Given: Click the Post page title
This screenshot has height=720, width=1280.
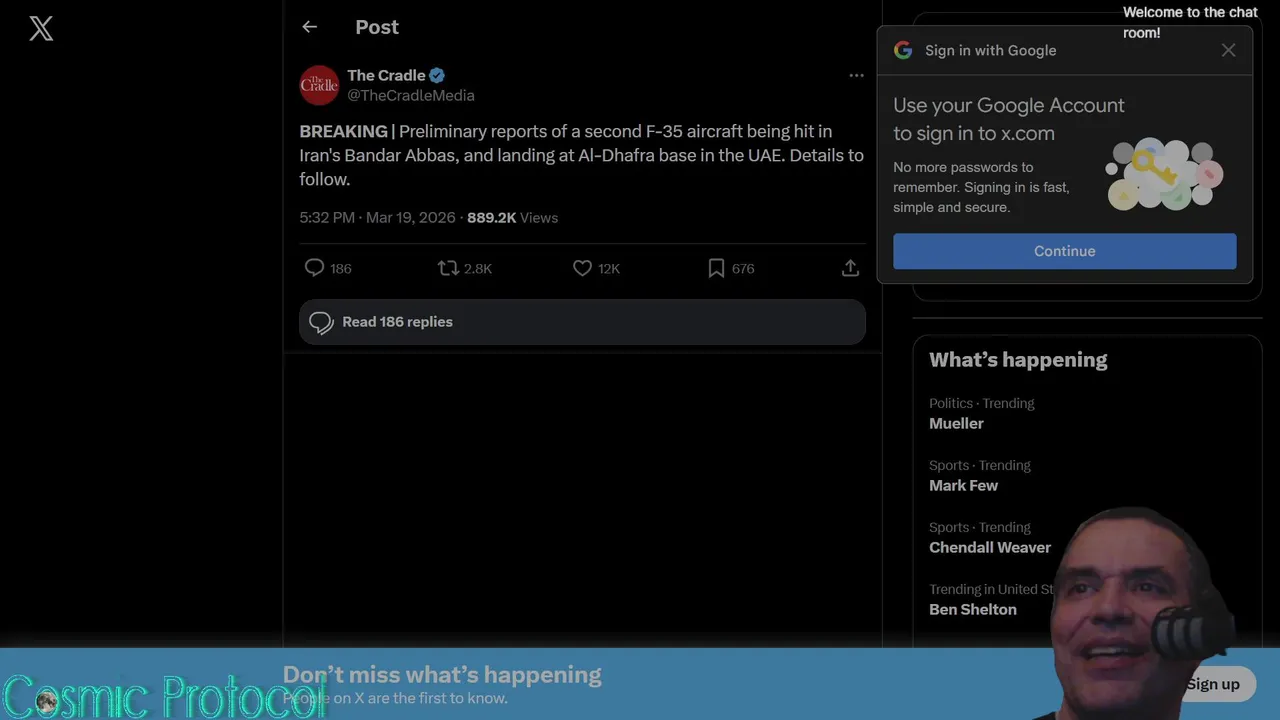Looking at the screenshot, I should click(377, 27).
